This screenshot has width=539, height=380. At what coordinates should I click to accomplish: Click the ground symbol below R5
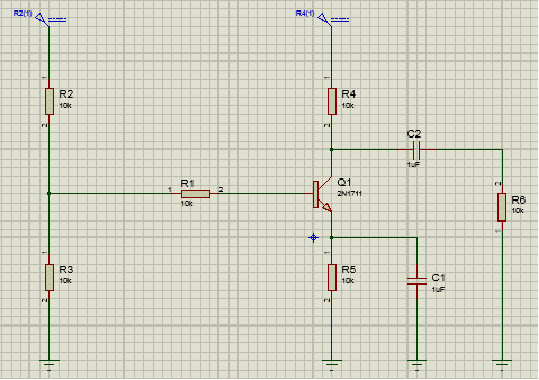[x=332, y=365]
